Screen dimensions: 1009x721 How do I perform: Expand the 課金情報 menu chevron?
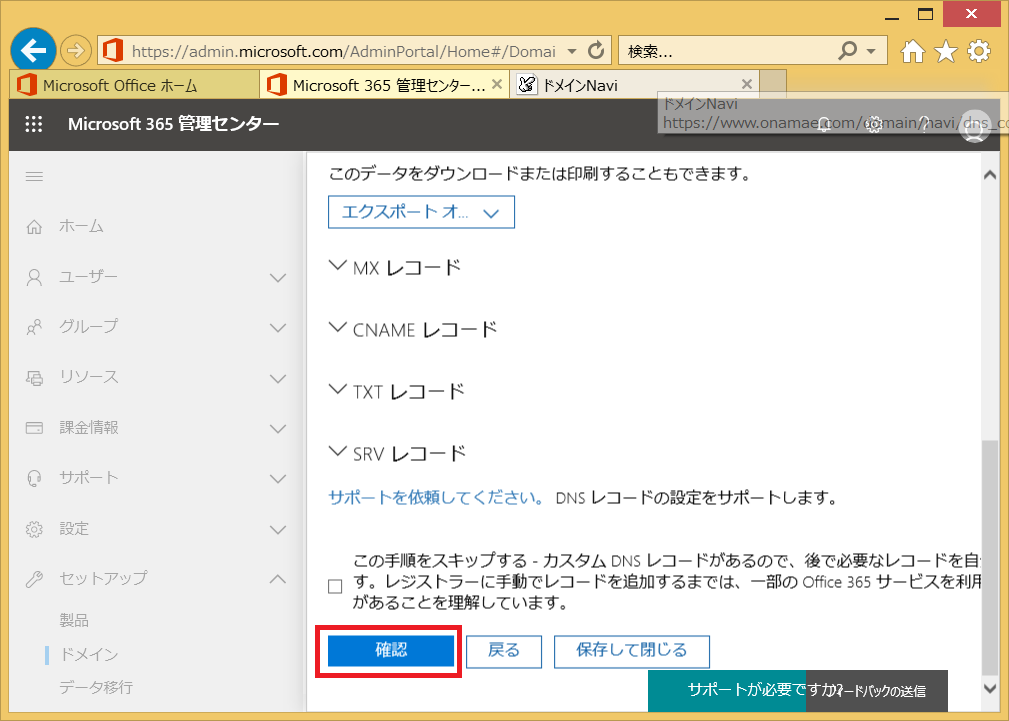(x=278, y=429)
